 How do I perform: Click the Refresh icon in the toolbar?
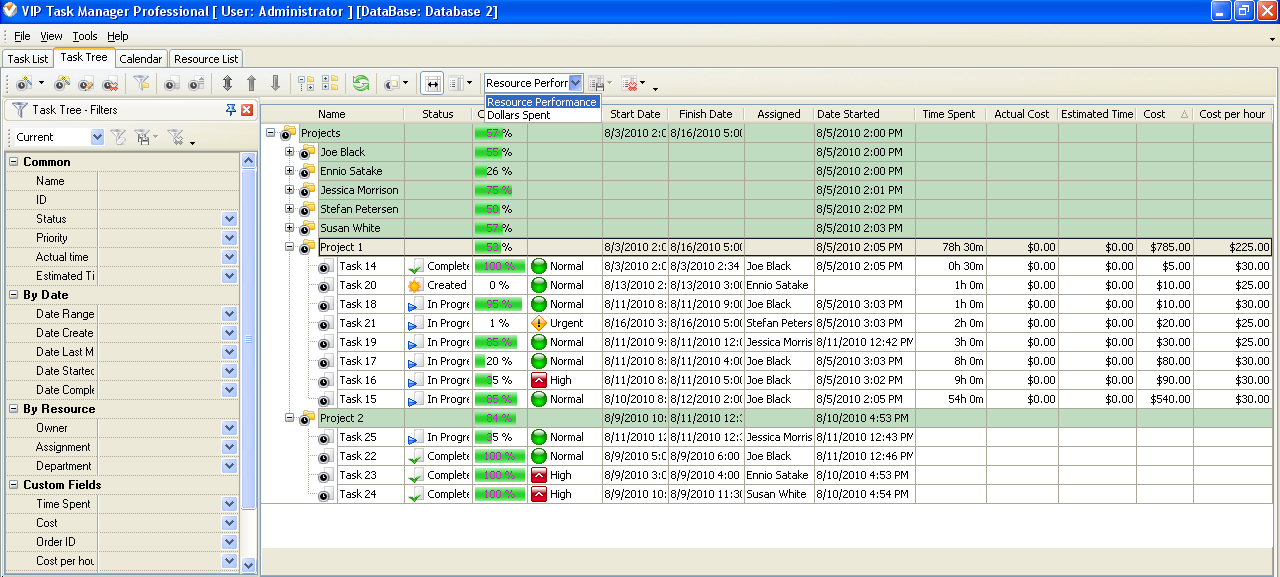coord(361,84)
